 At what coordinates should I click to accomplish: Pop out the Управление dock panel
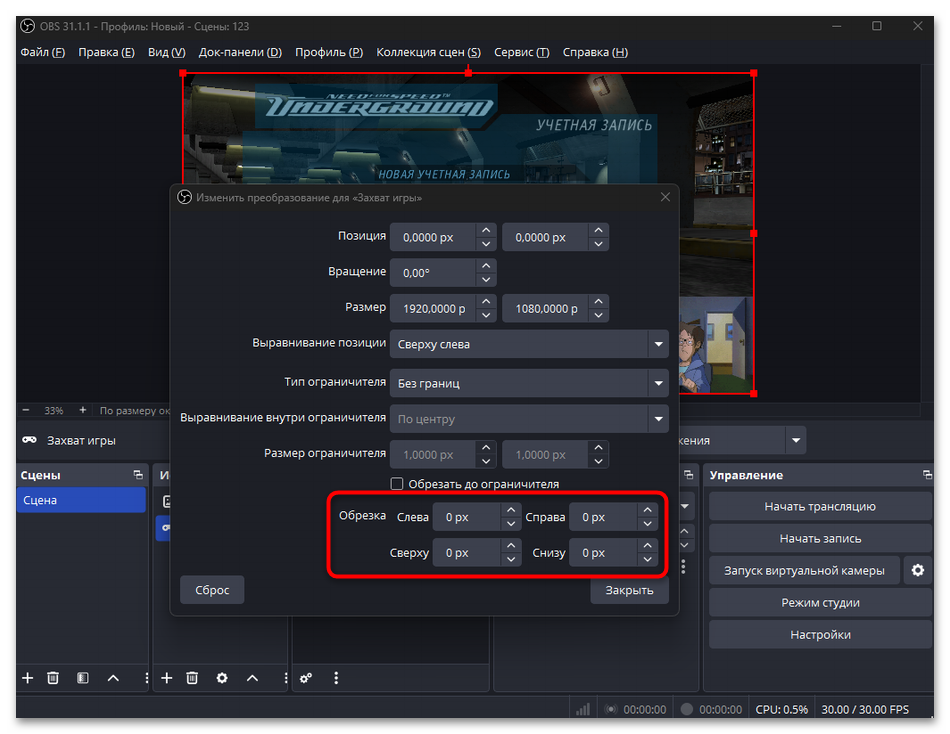927,475
